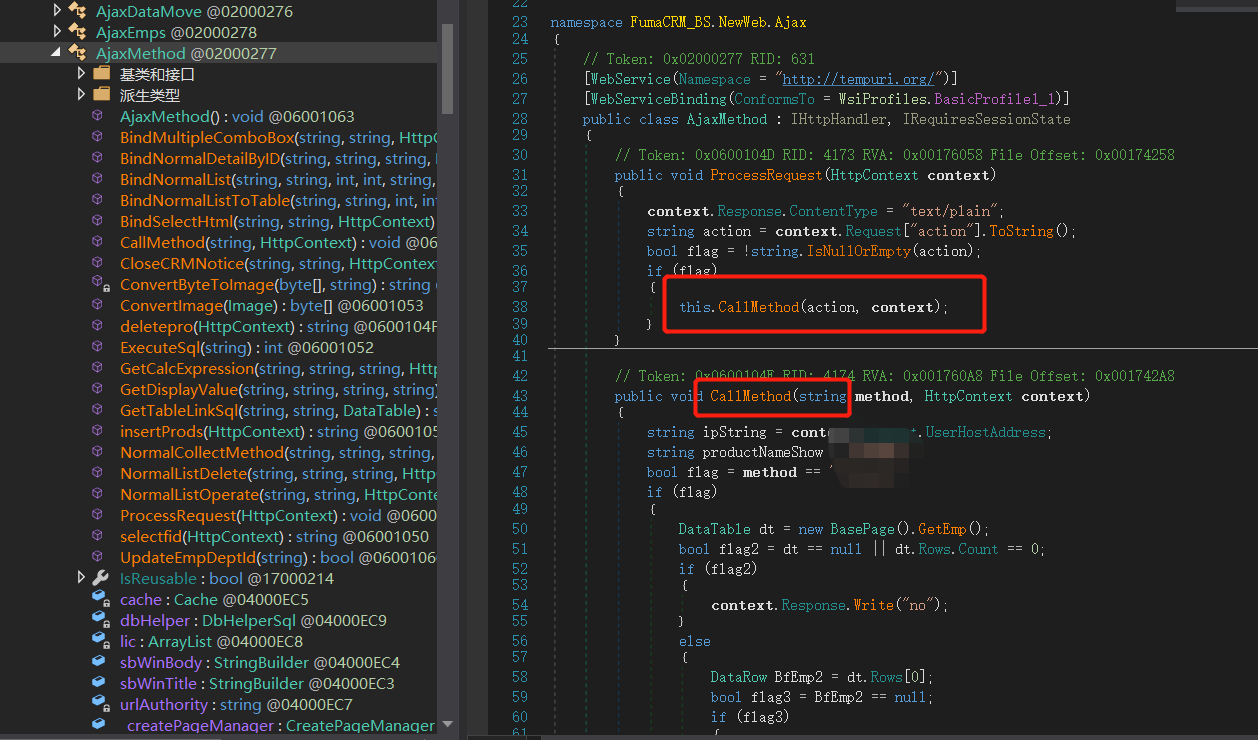
Task: Click the tree panel scroll-down arrow
Action: click(447, 724)
